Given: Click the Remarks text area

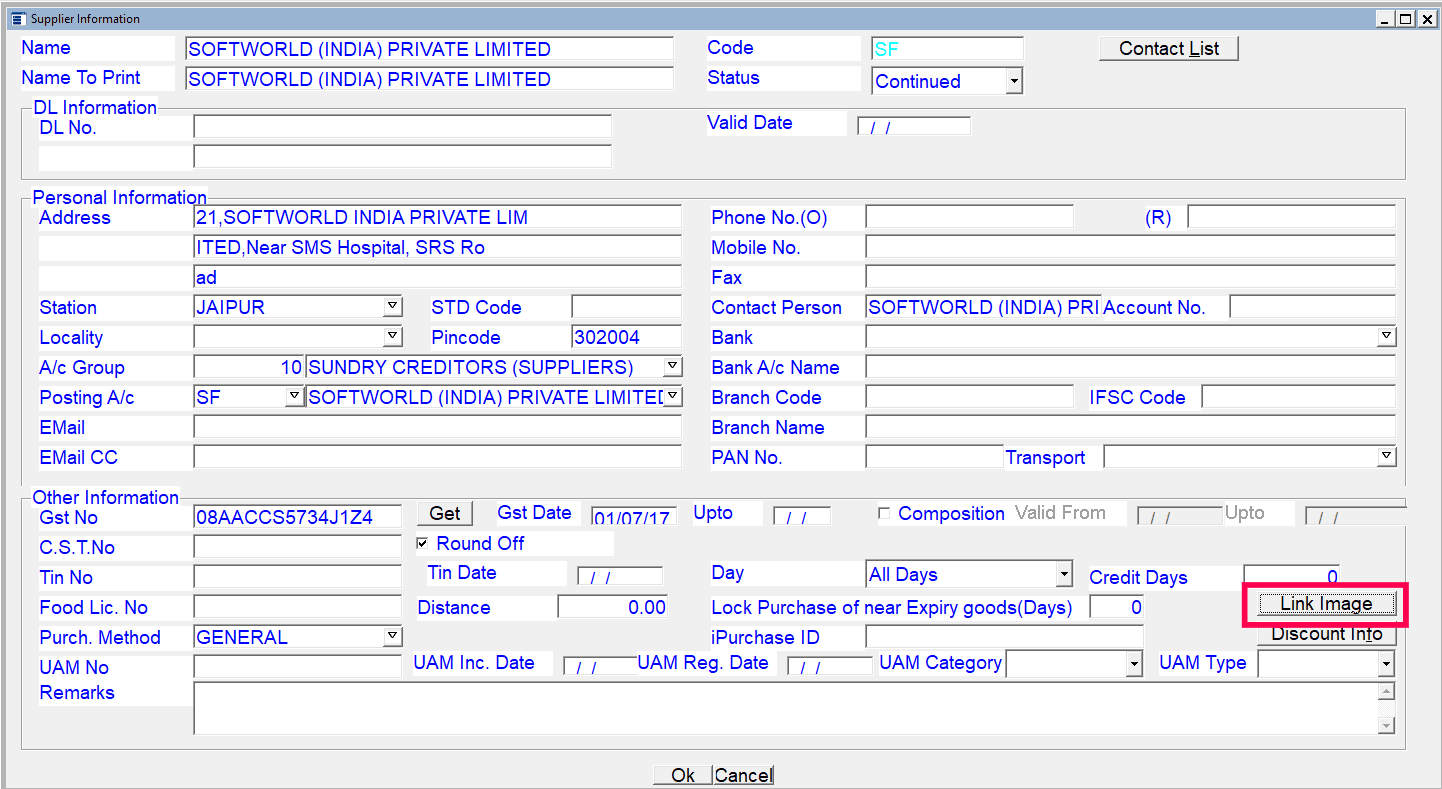Looking at the screenshot, I should pyautogui.click(x=785, y=709).
